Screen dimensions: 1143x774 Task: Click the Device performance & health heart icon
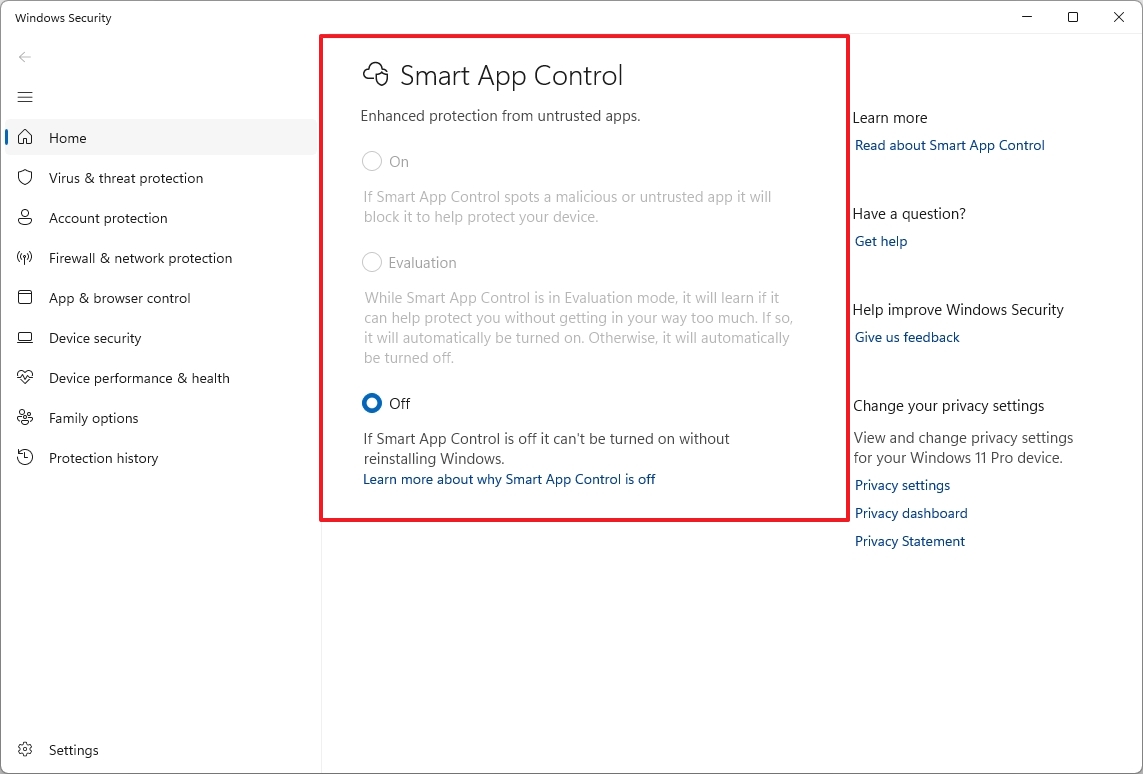coord(25,378)
